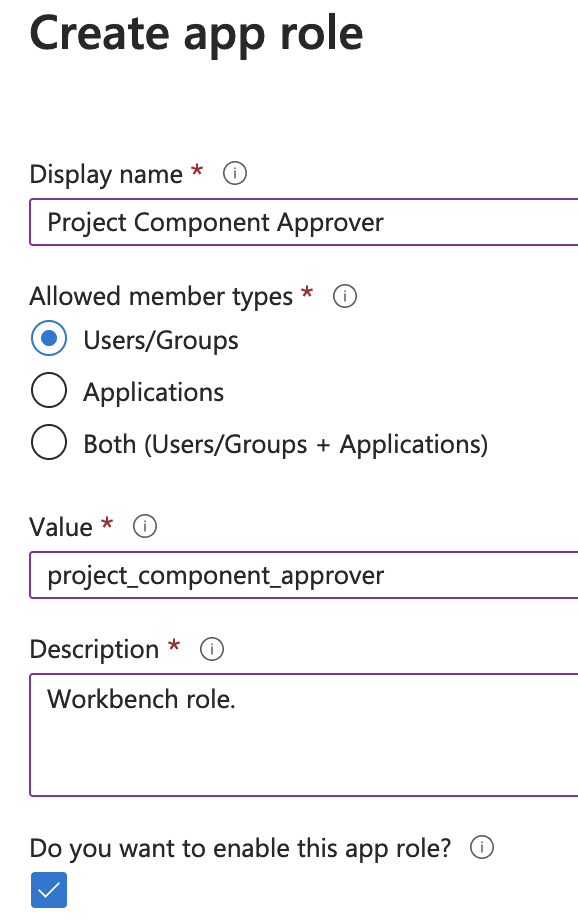578x922 pixels.
Task: Click the info icon next to Description
Action: pos(212,649)
